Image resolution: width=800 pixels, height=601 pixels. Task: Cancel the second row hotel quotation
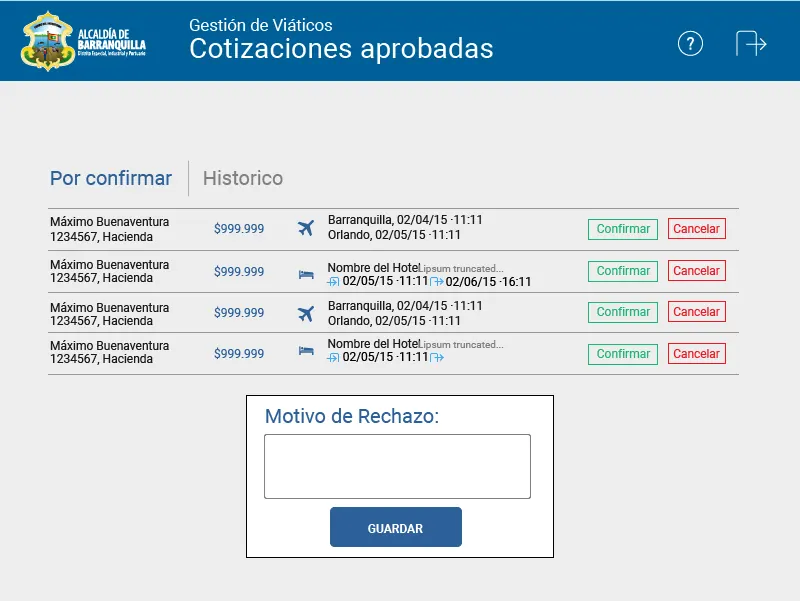click(x=696, y=271)
